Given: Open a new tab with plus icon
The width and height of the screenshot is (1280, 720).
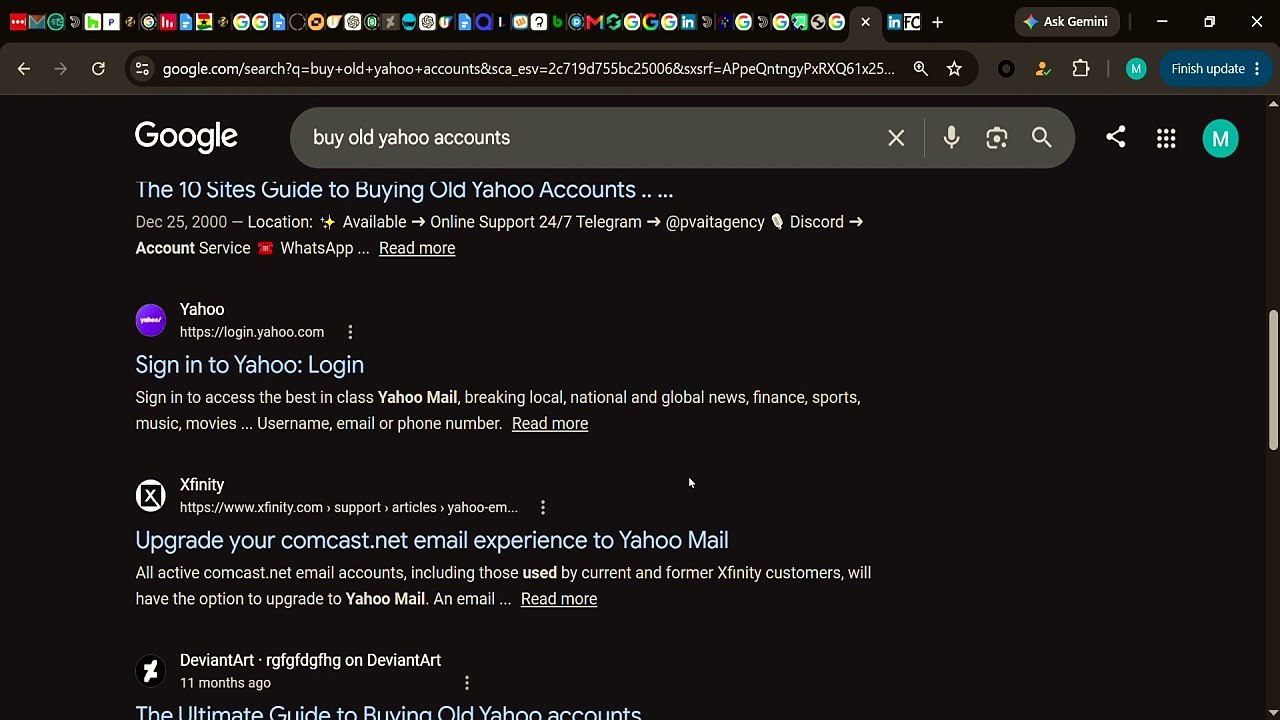Looking at the screenshot, I should point(937,22).
